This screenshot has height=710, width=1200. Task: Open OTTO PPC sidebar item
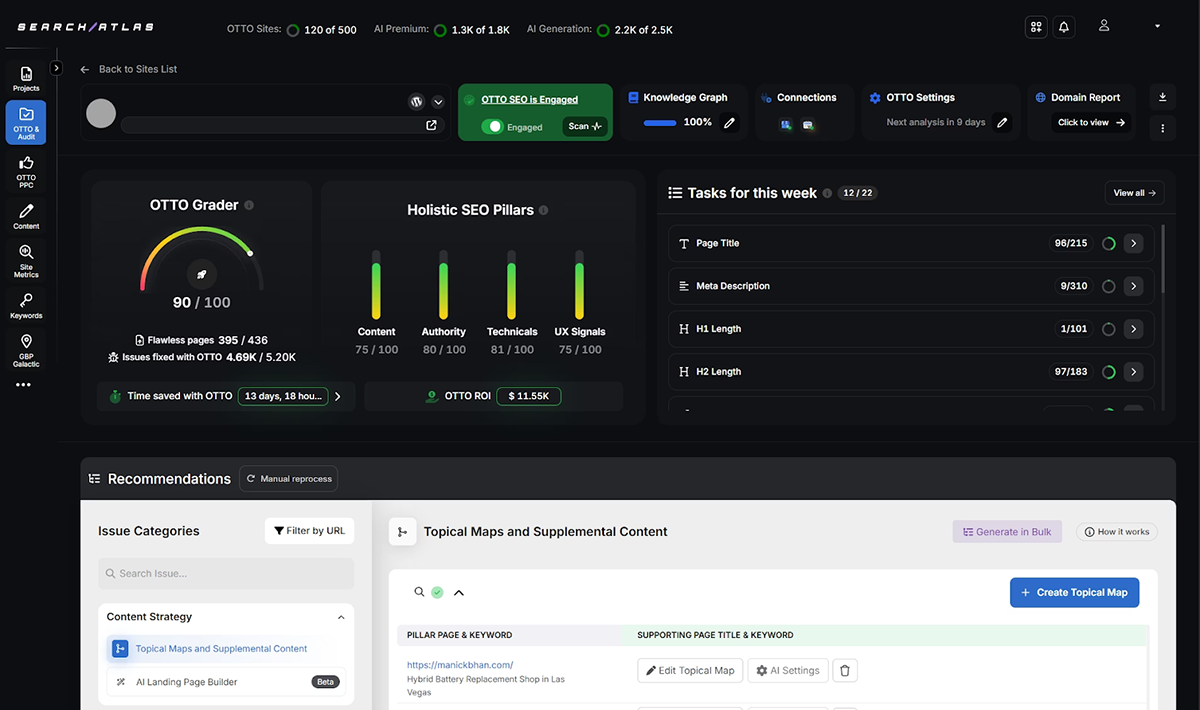pyautogui.click(x=26, y=170)
